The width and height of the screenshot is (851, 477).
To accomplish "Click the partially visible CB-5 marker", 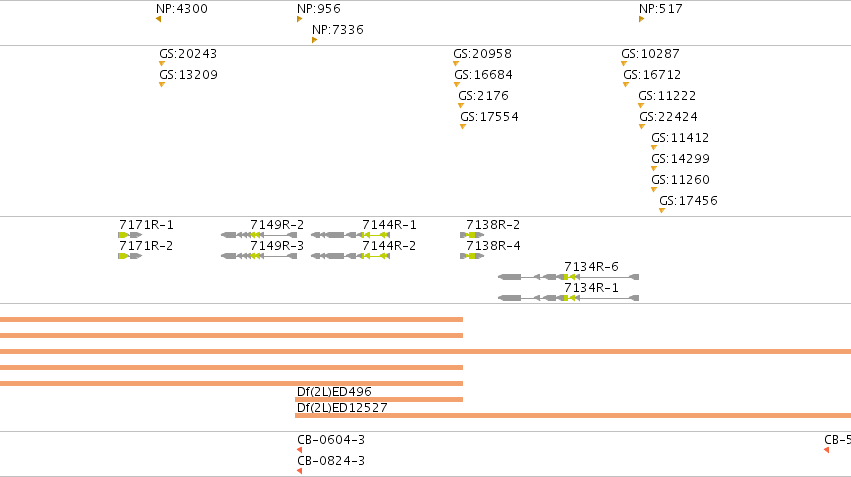I will pyautogui.click(x=827, y=450).
